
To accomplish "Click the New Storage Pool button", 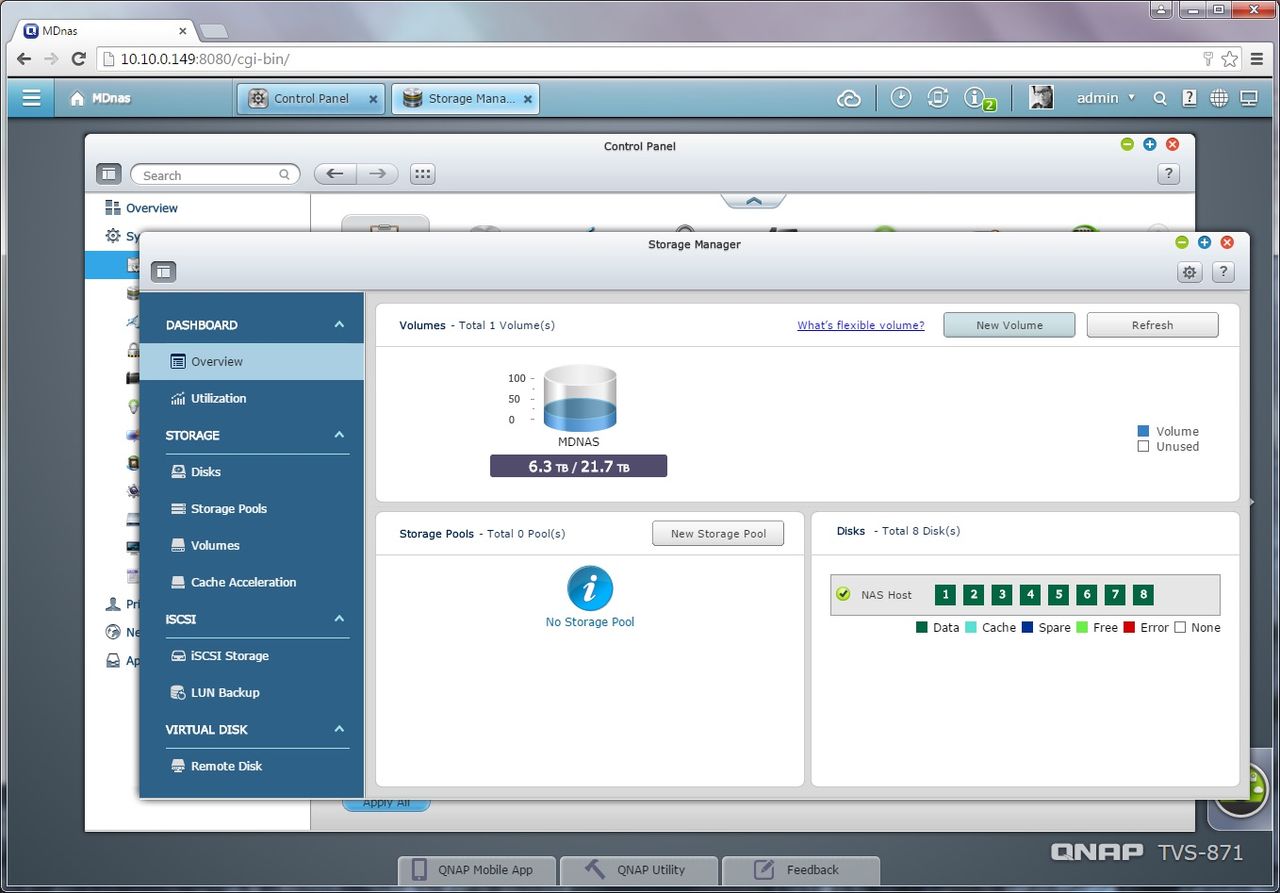I will click(x=718, y=534).
